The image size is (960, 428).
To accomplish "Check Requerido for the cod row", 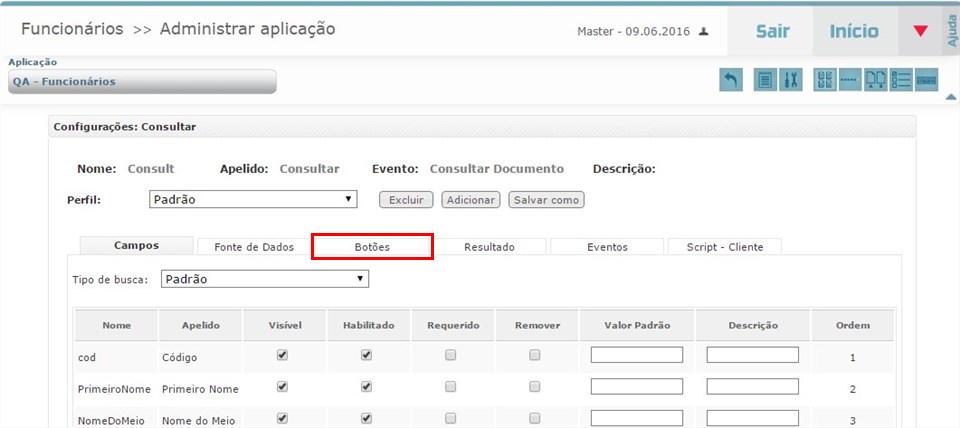I will click(451, 355).
